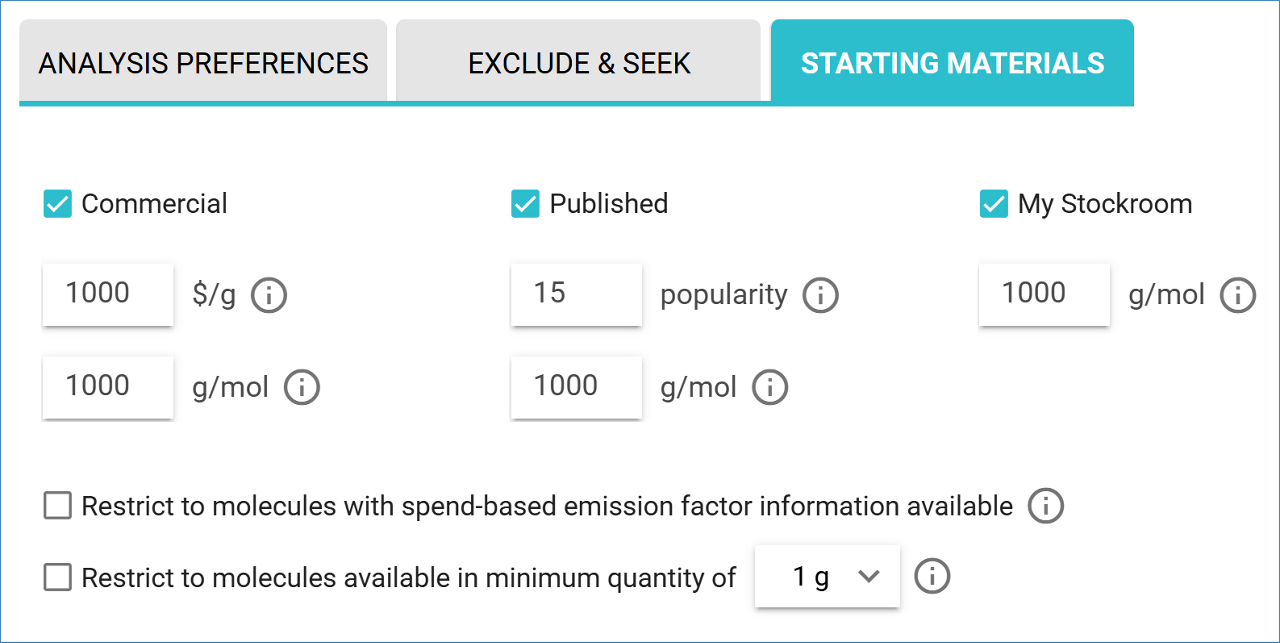The height and width of the screenshot is (643, 1280).
Task: Click the Commercial $/g price input field
Action: click(108, 294)
